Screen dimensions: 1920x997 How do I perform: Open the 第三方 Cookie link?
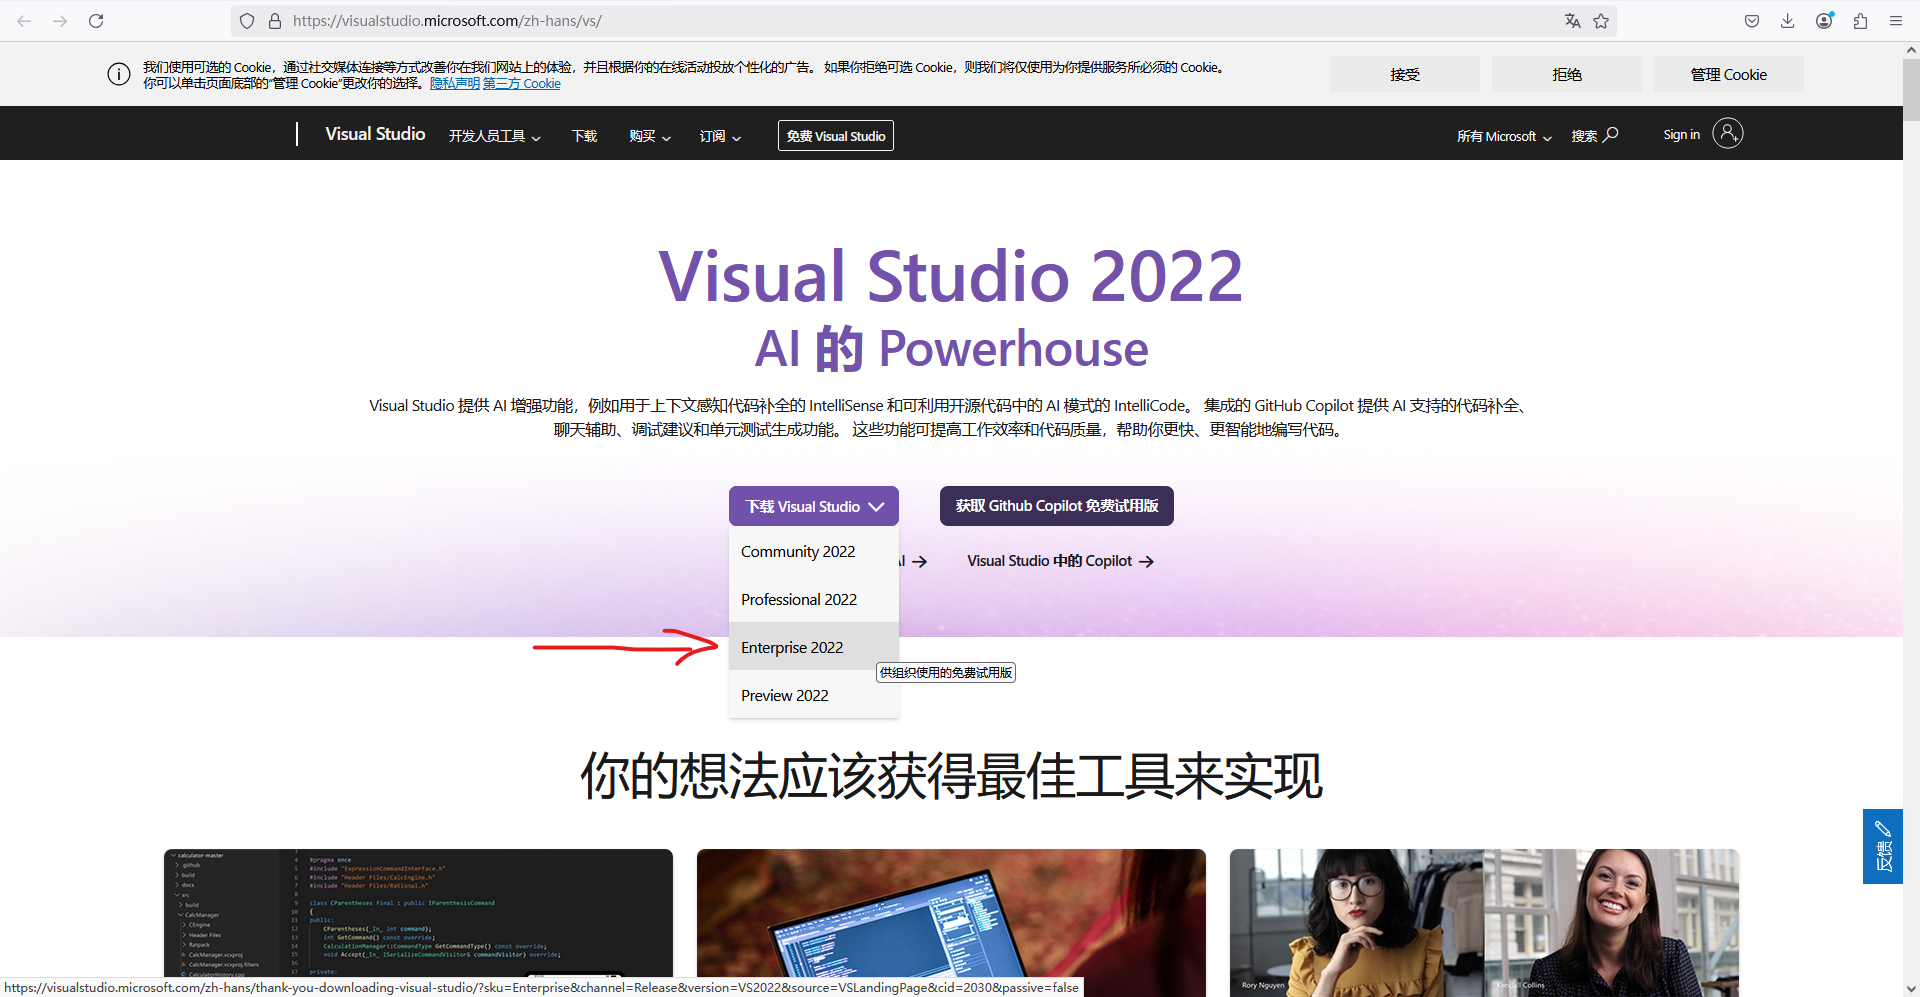[522, 84]
